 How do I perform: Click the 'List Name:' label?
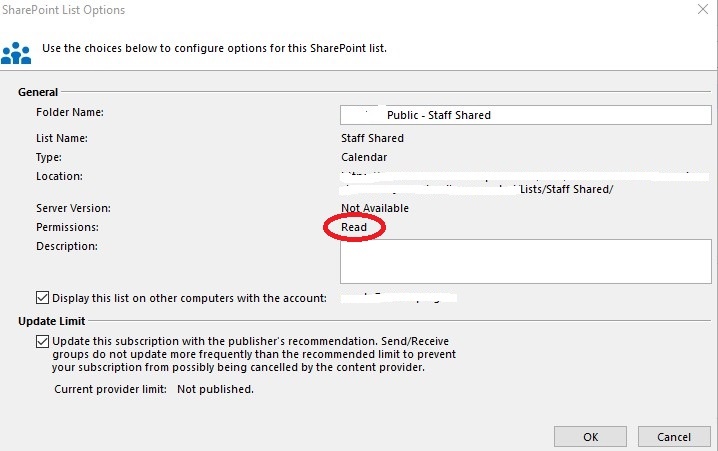tap(62, 138)
